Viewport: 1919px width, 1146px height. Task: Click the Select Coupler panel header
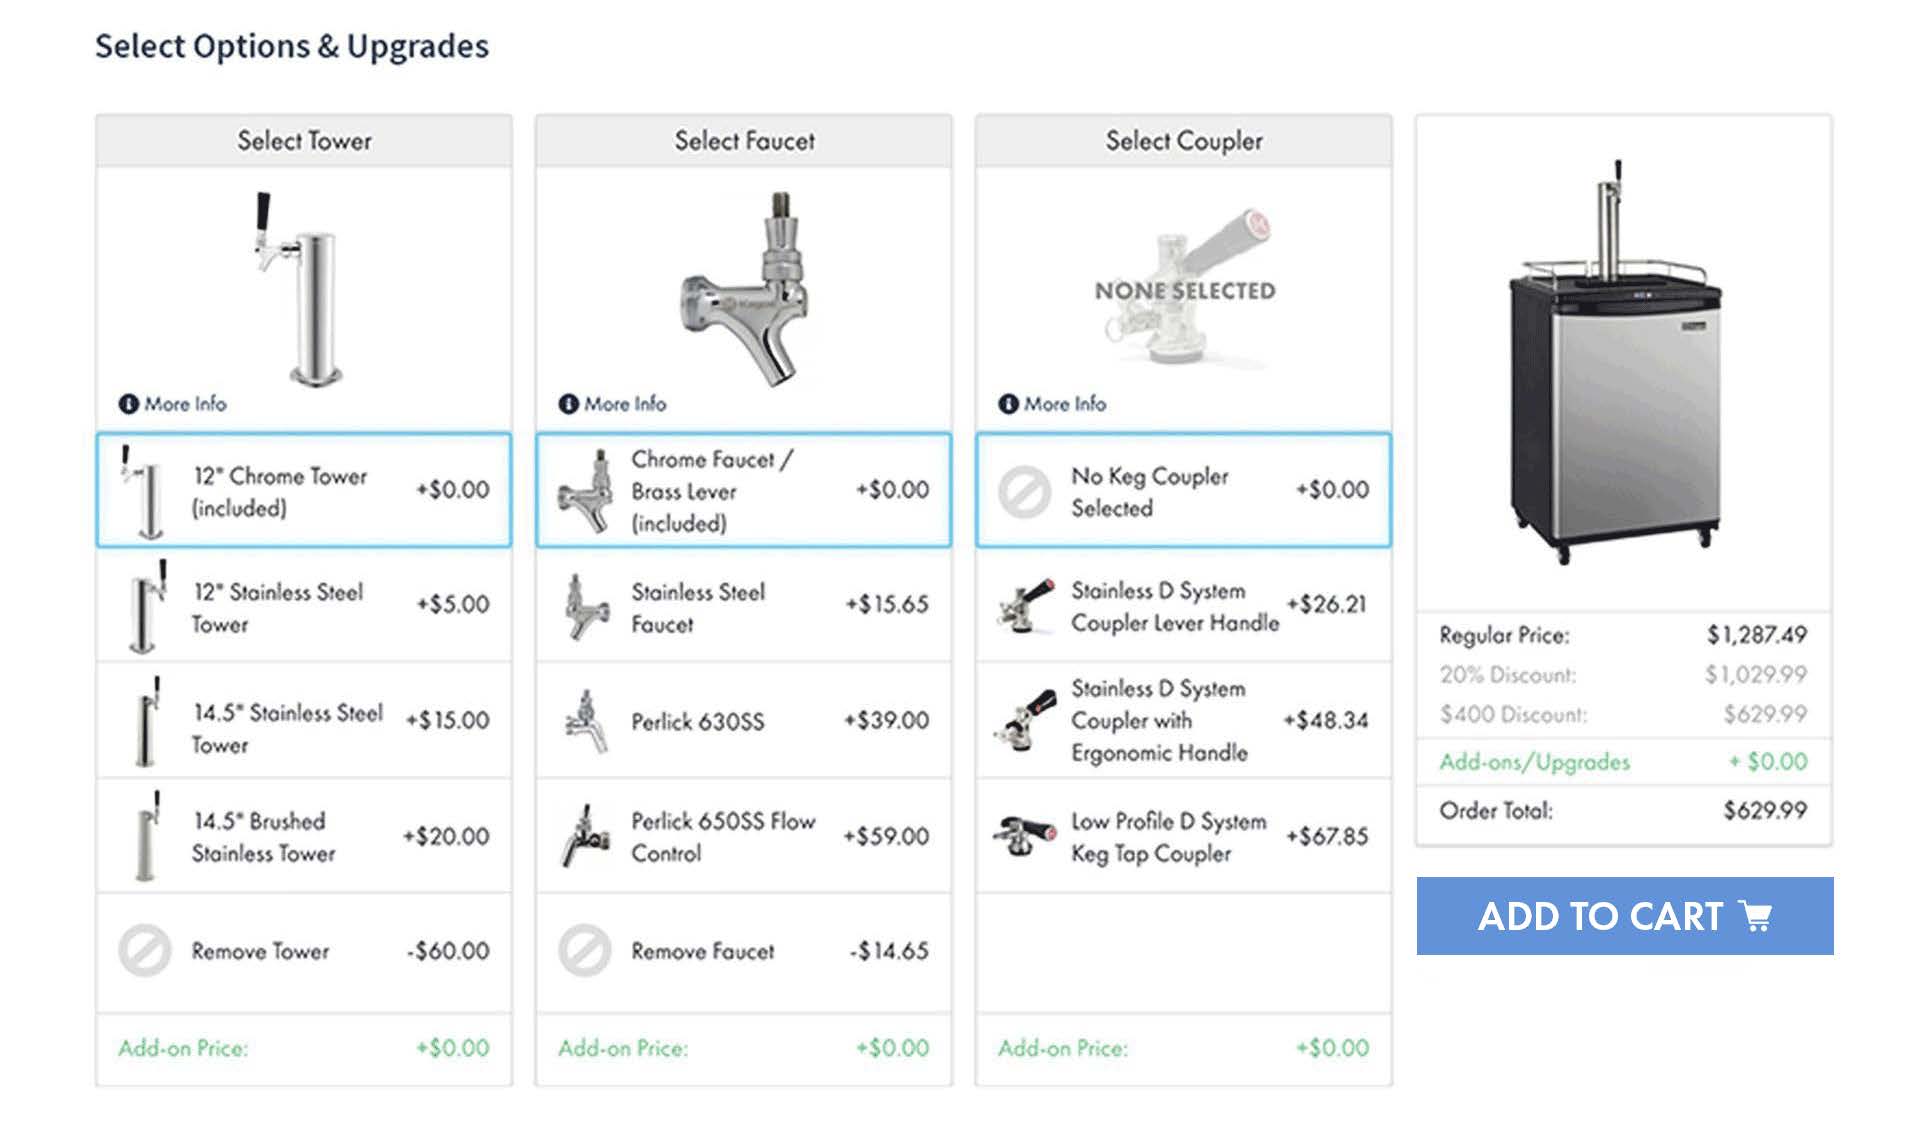pyautogui.click(x=1183, y=141)
